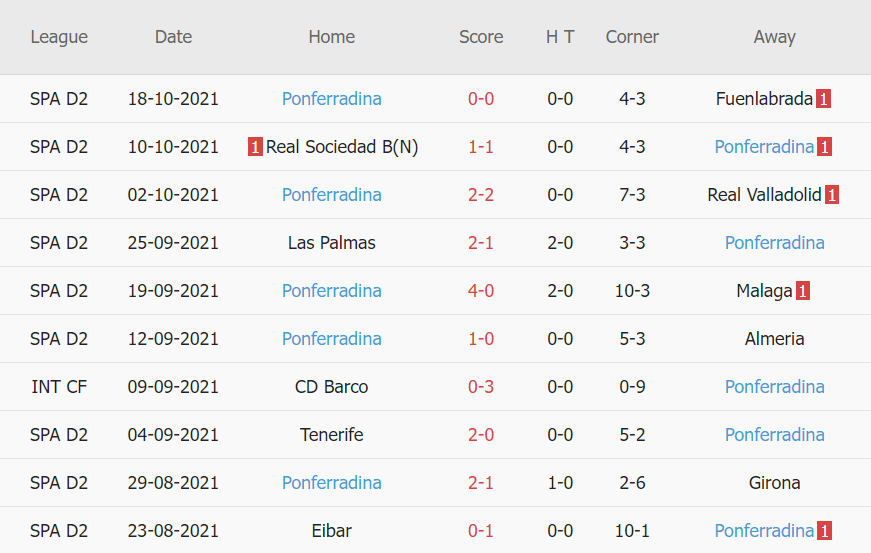This screenshot has width=871, height=553.
Task: Click the League column header
Action: point(59,37)
